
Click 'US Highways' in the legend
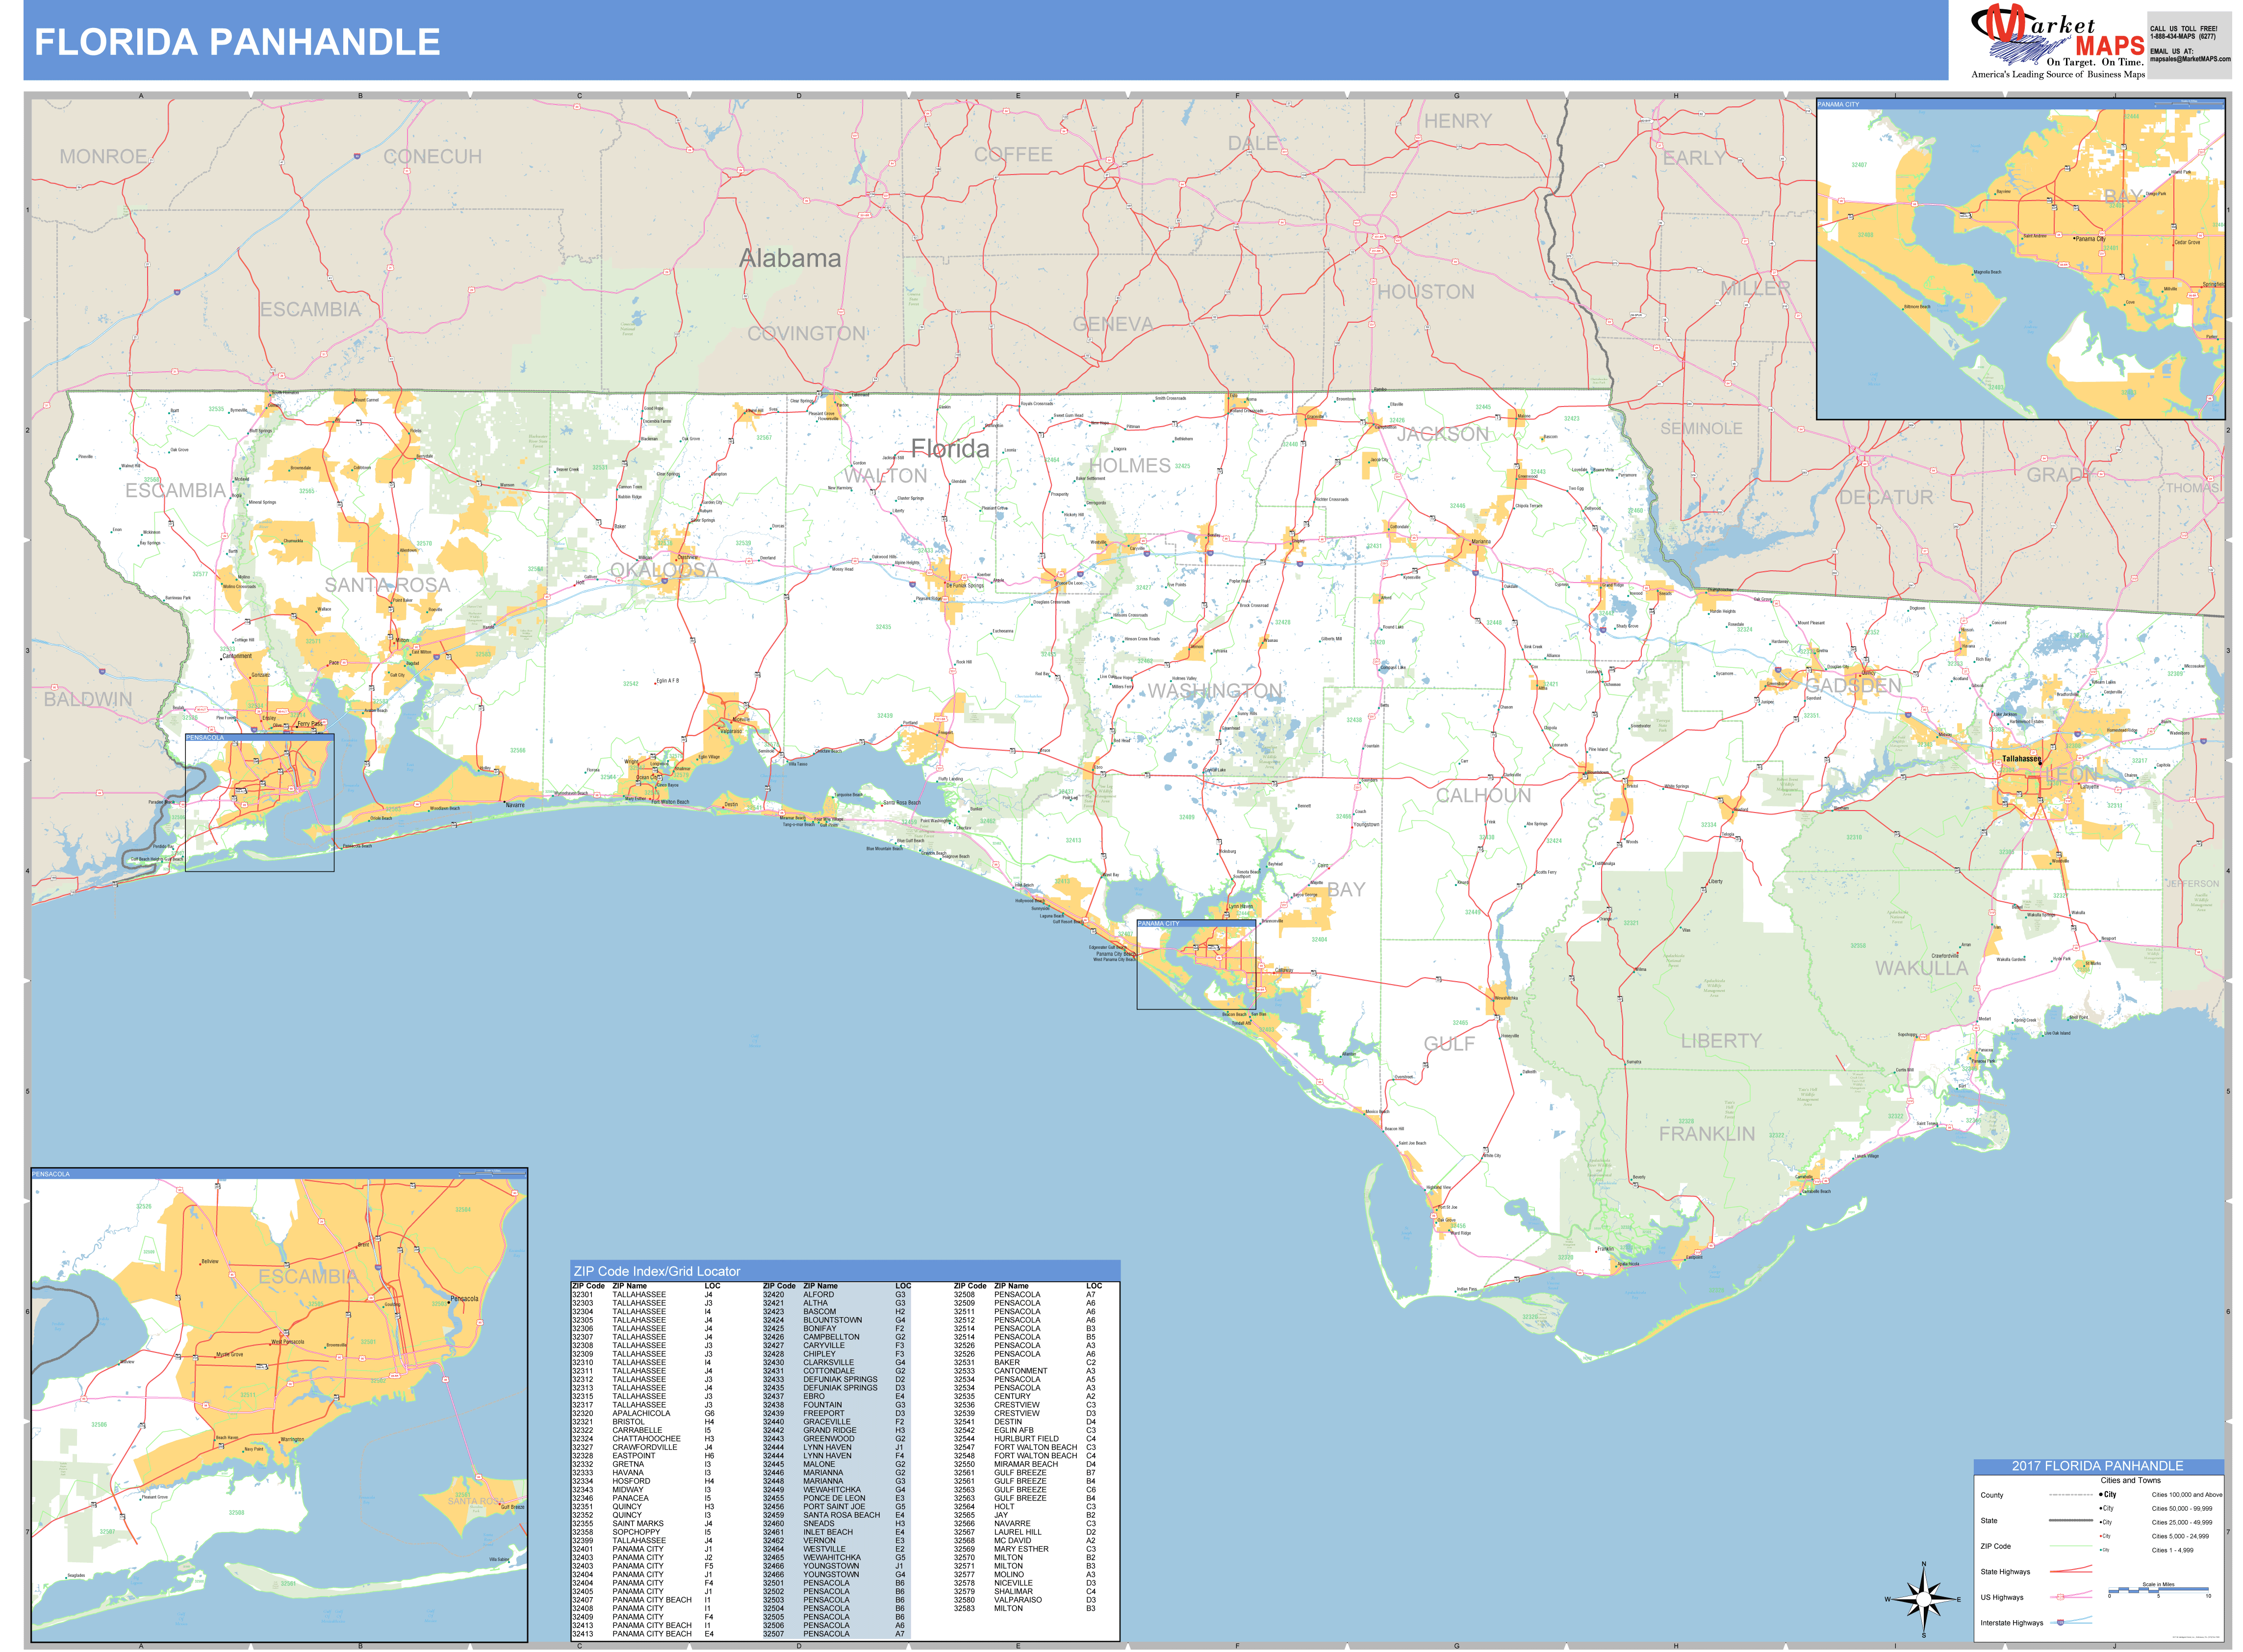(2001, 1597)
